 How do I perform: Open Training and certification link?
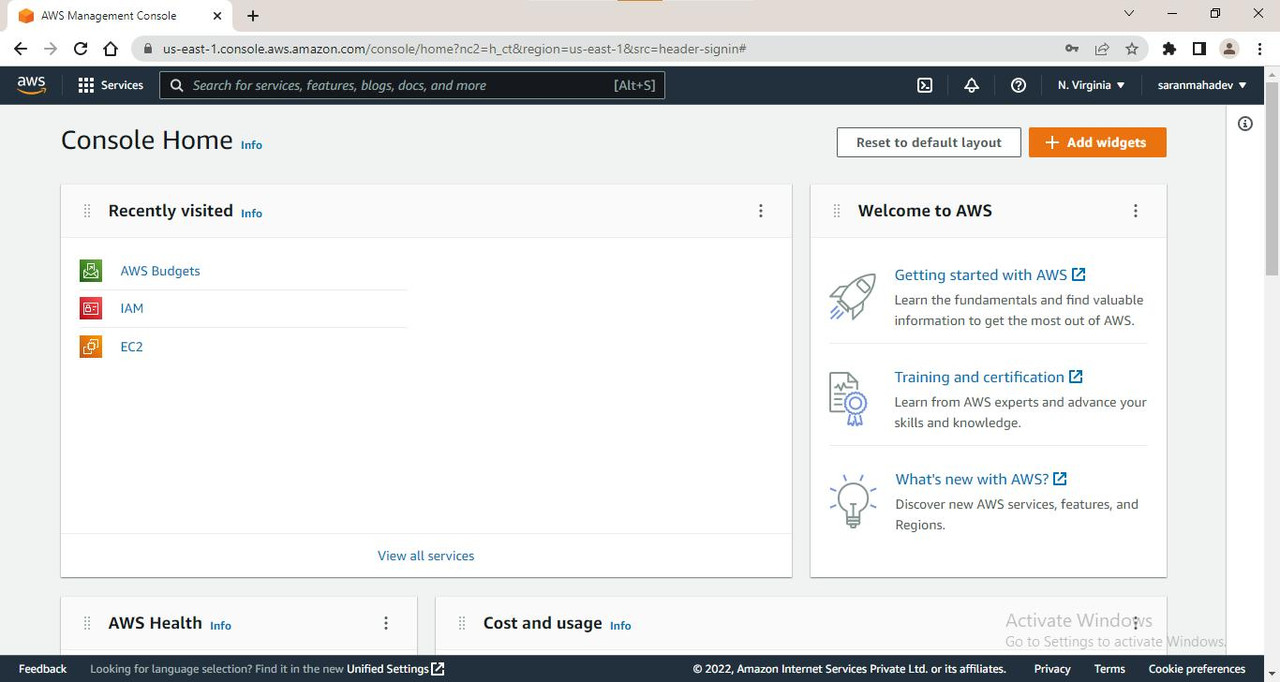coord(988,377)
